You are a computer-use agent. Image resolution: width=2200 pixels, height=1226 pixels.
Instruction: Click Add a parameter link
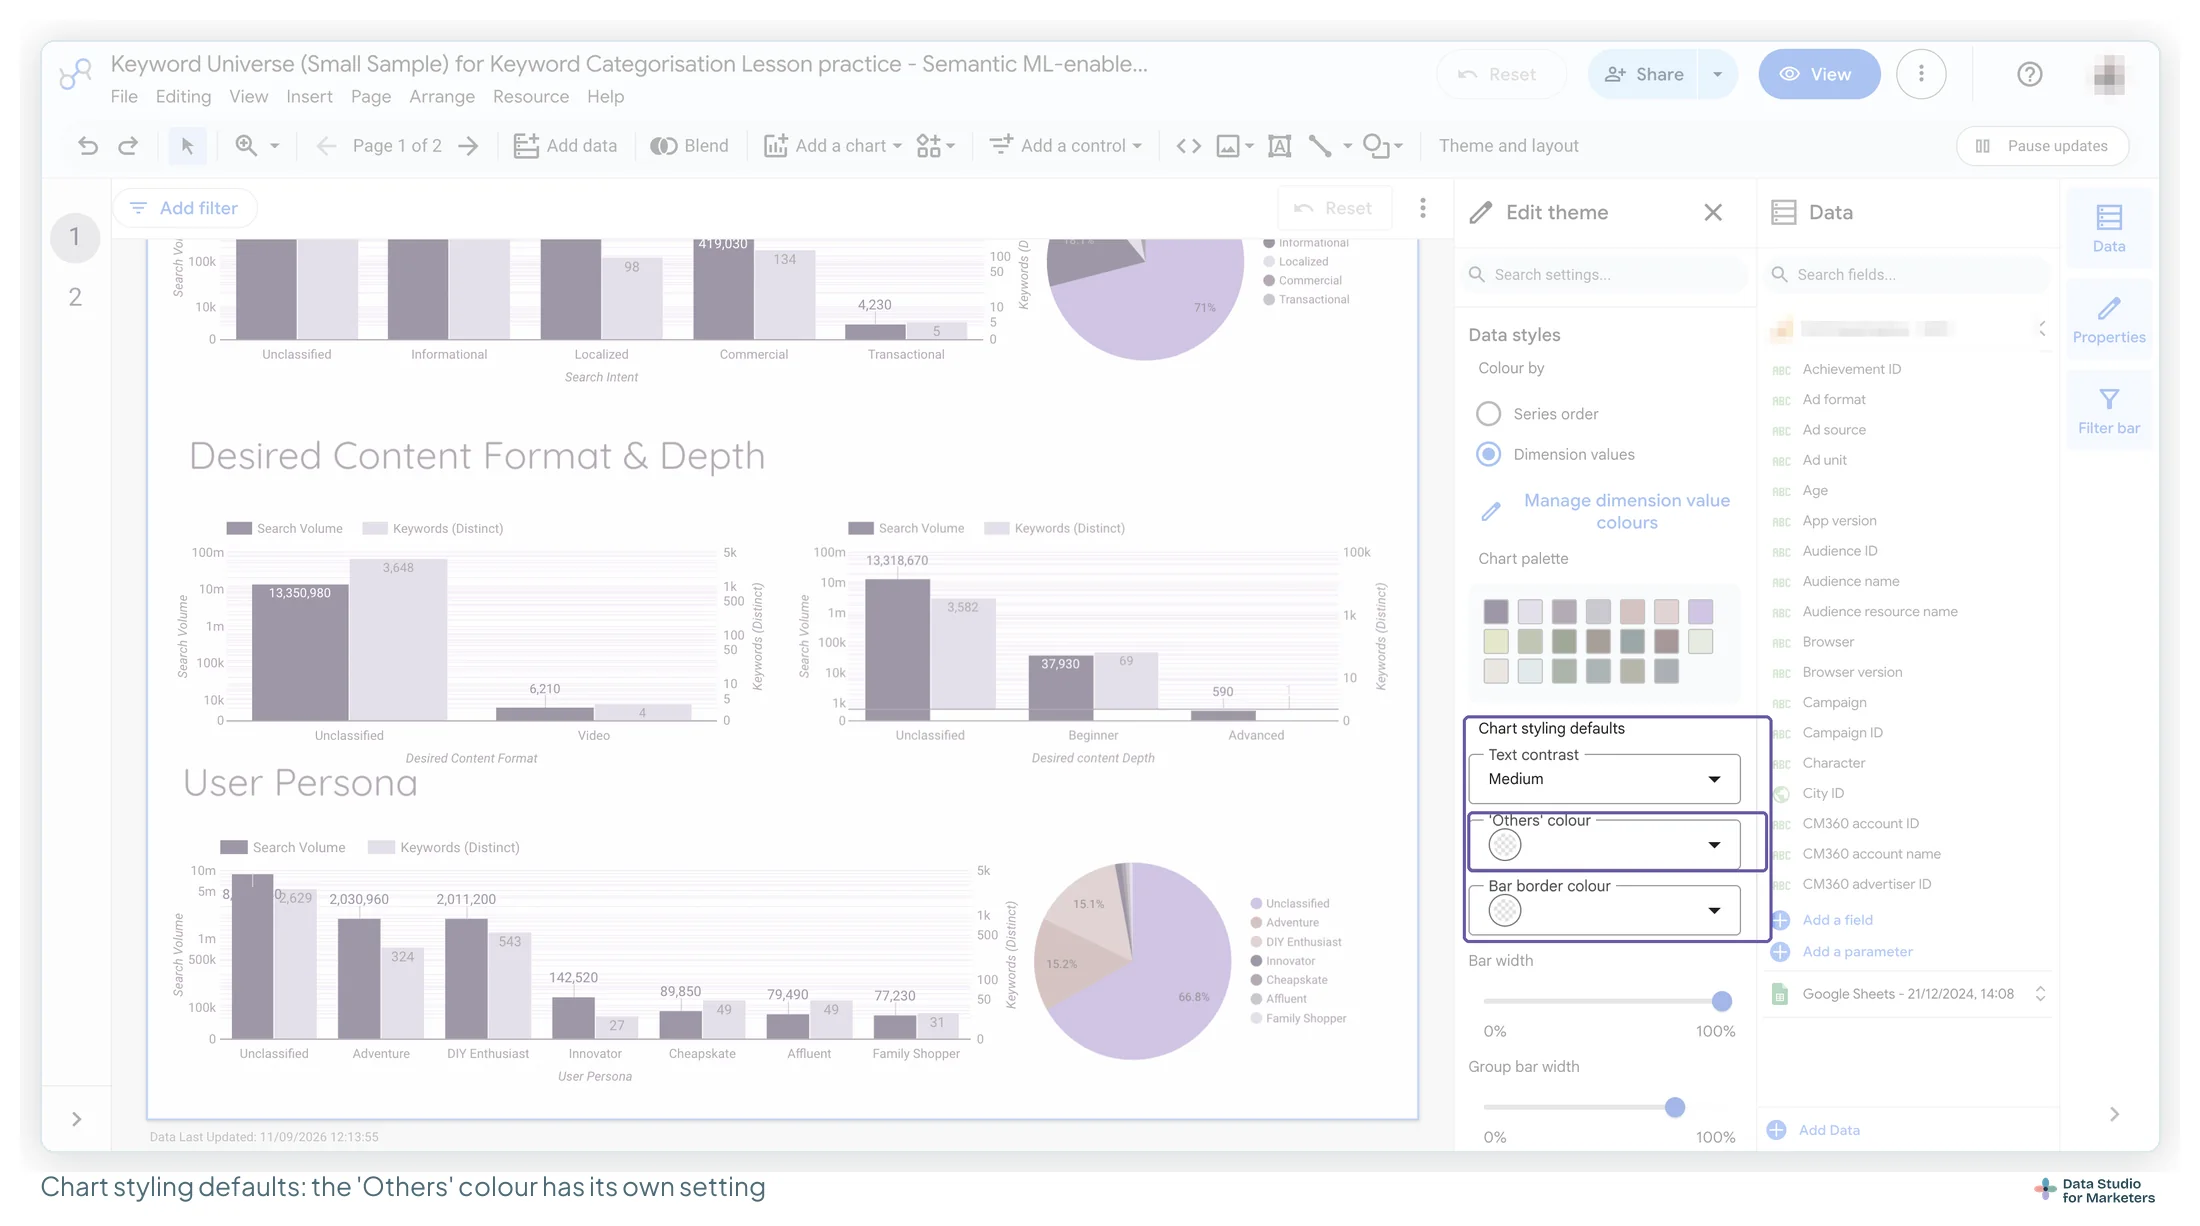1857,951
